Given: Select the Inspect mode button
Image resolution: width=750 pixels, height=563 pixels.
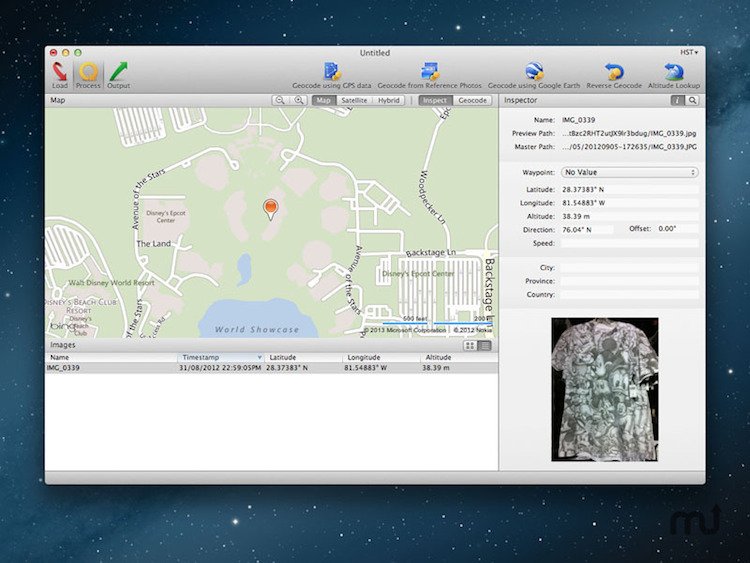Looking at the screenshot, I should [x=435, y=100].
